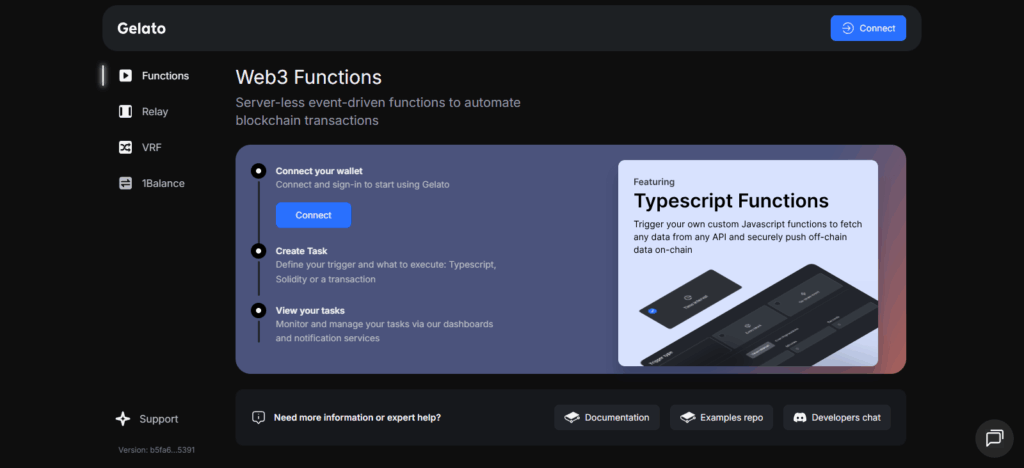Select the VRF shuffle icon in the sidebar
1024x468 pixels.
pos(125,148)
